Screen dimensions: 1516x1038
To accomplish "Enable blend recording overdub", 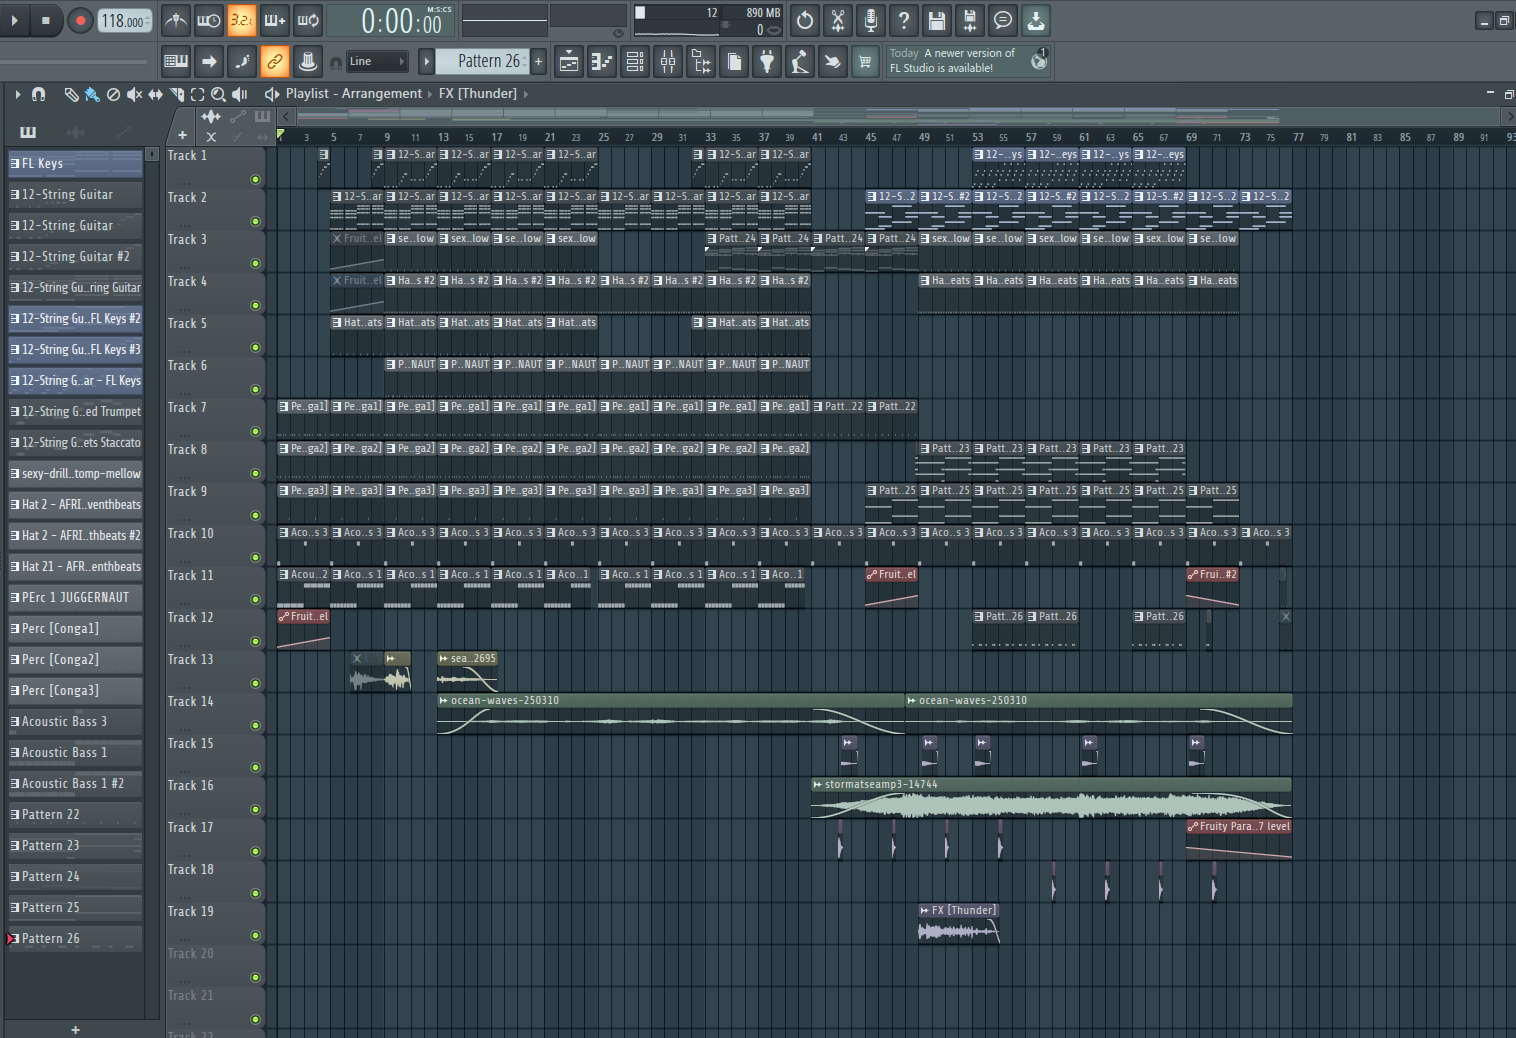I will coord(274,20).
